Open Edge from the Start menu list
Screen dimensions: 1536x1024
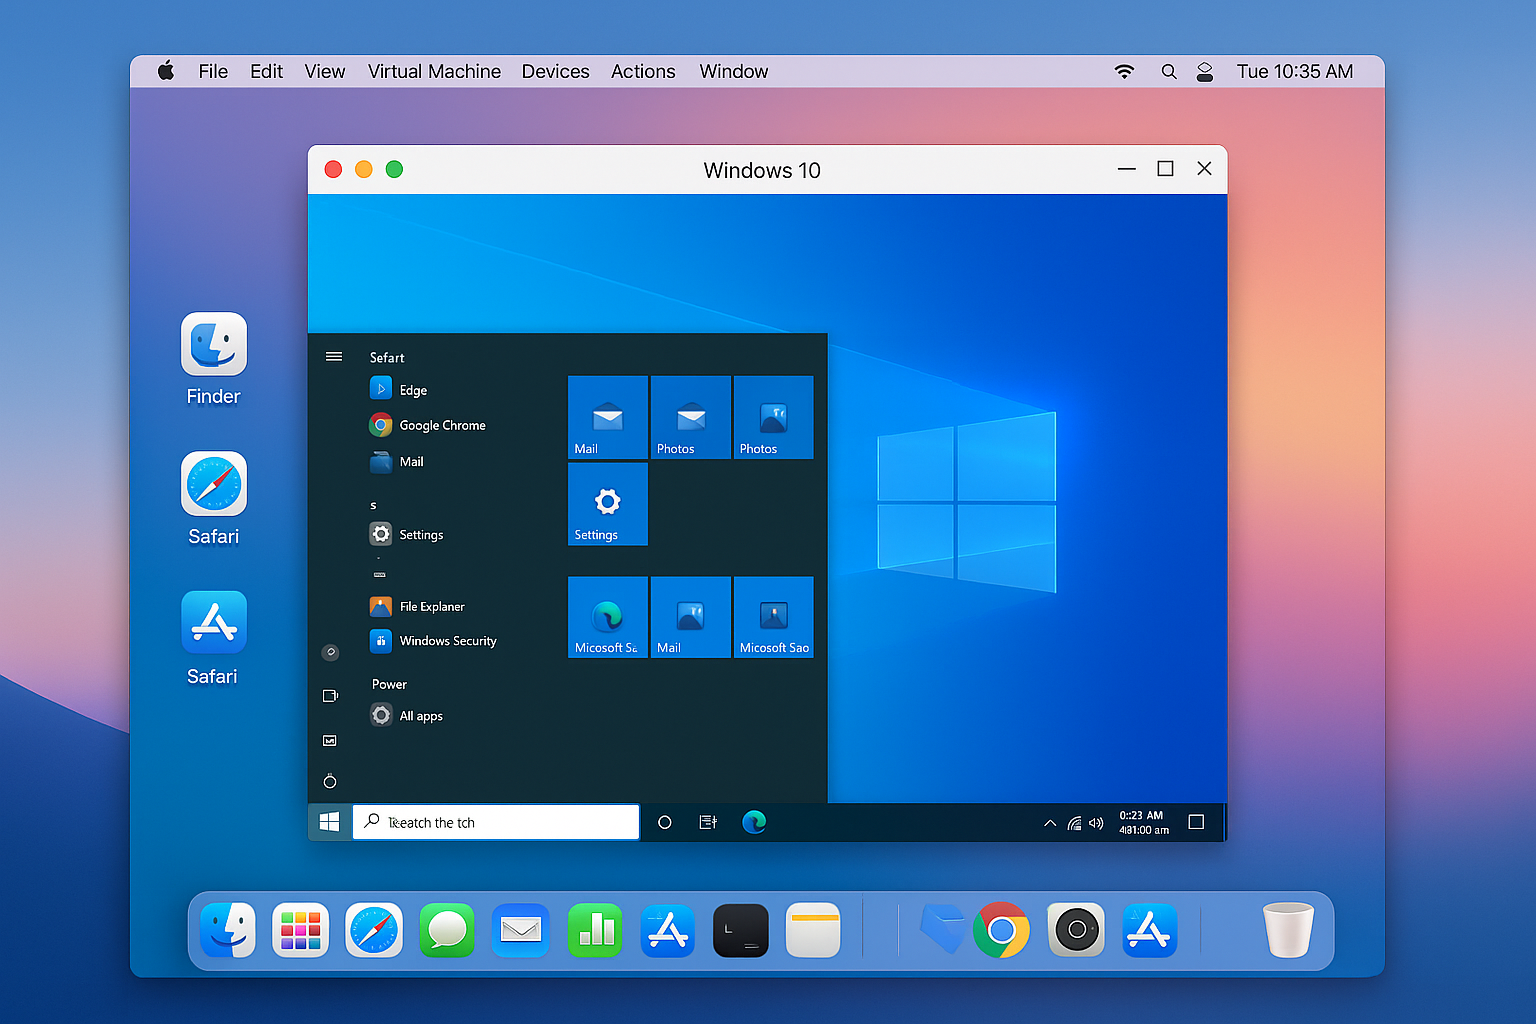[399, 390]
